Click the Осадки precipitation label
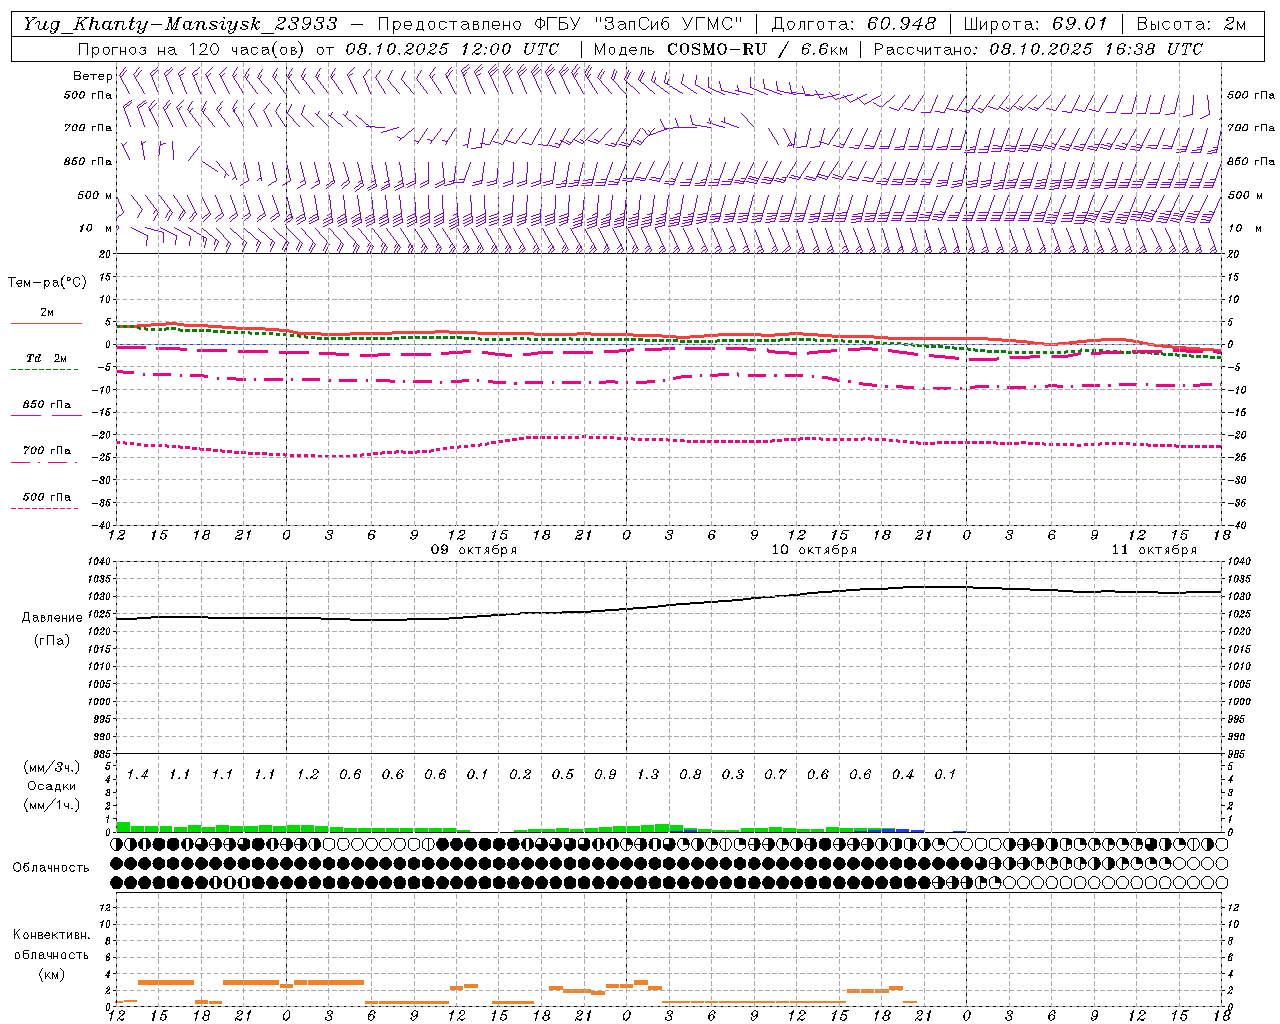 point(51,786)
